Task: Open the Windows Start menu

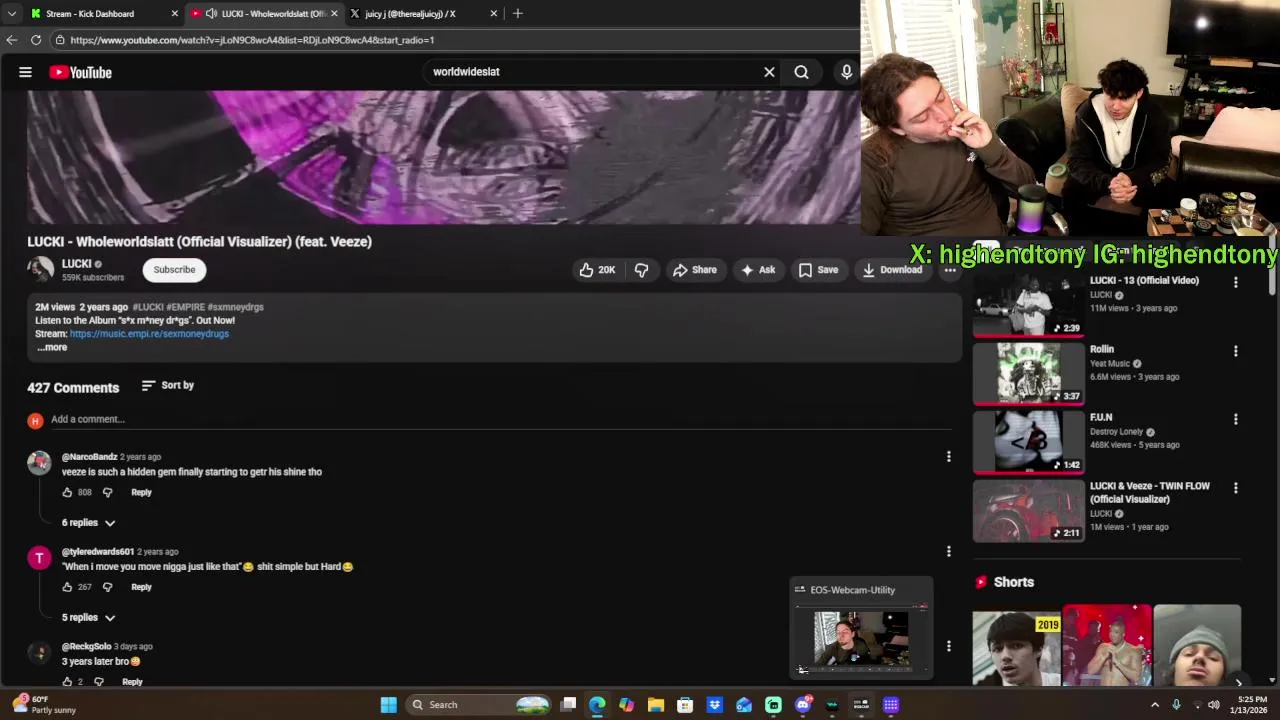Action: 388,705
